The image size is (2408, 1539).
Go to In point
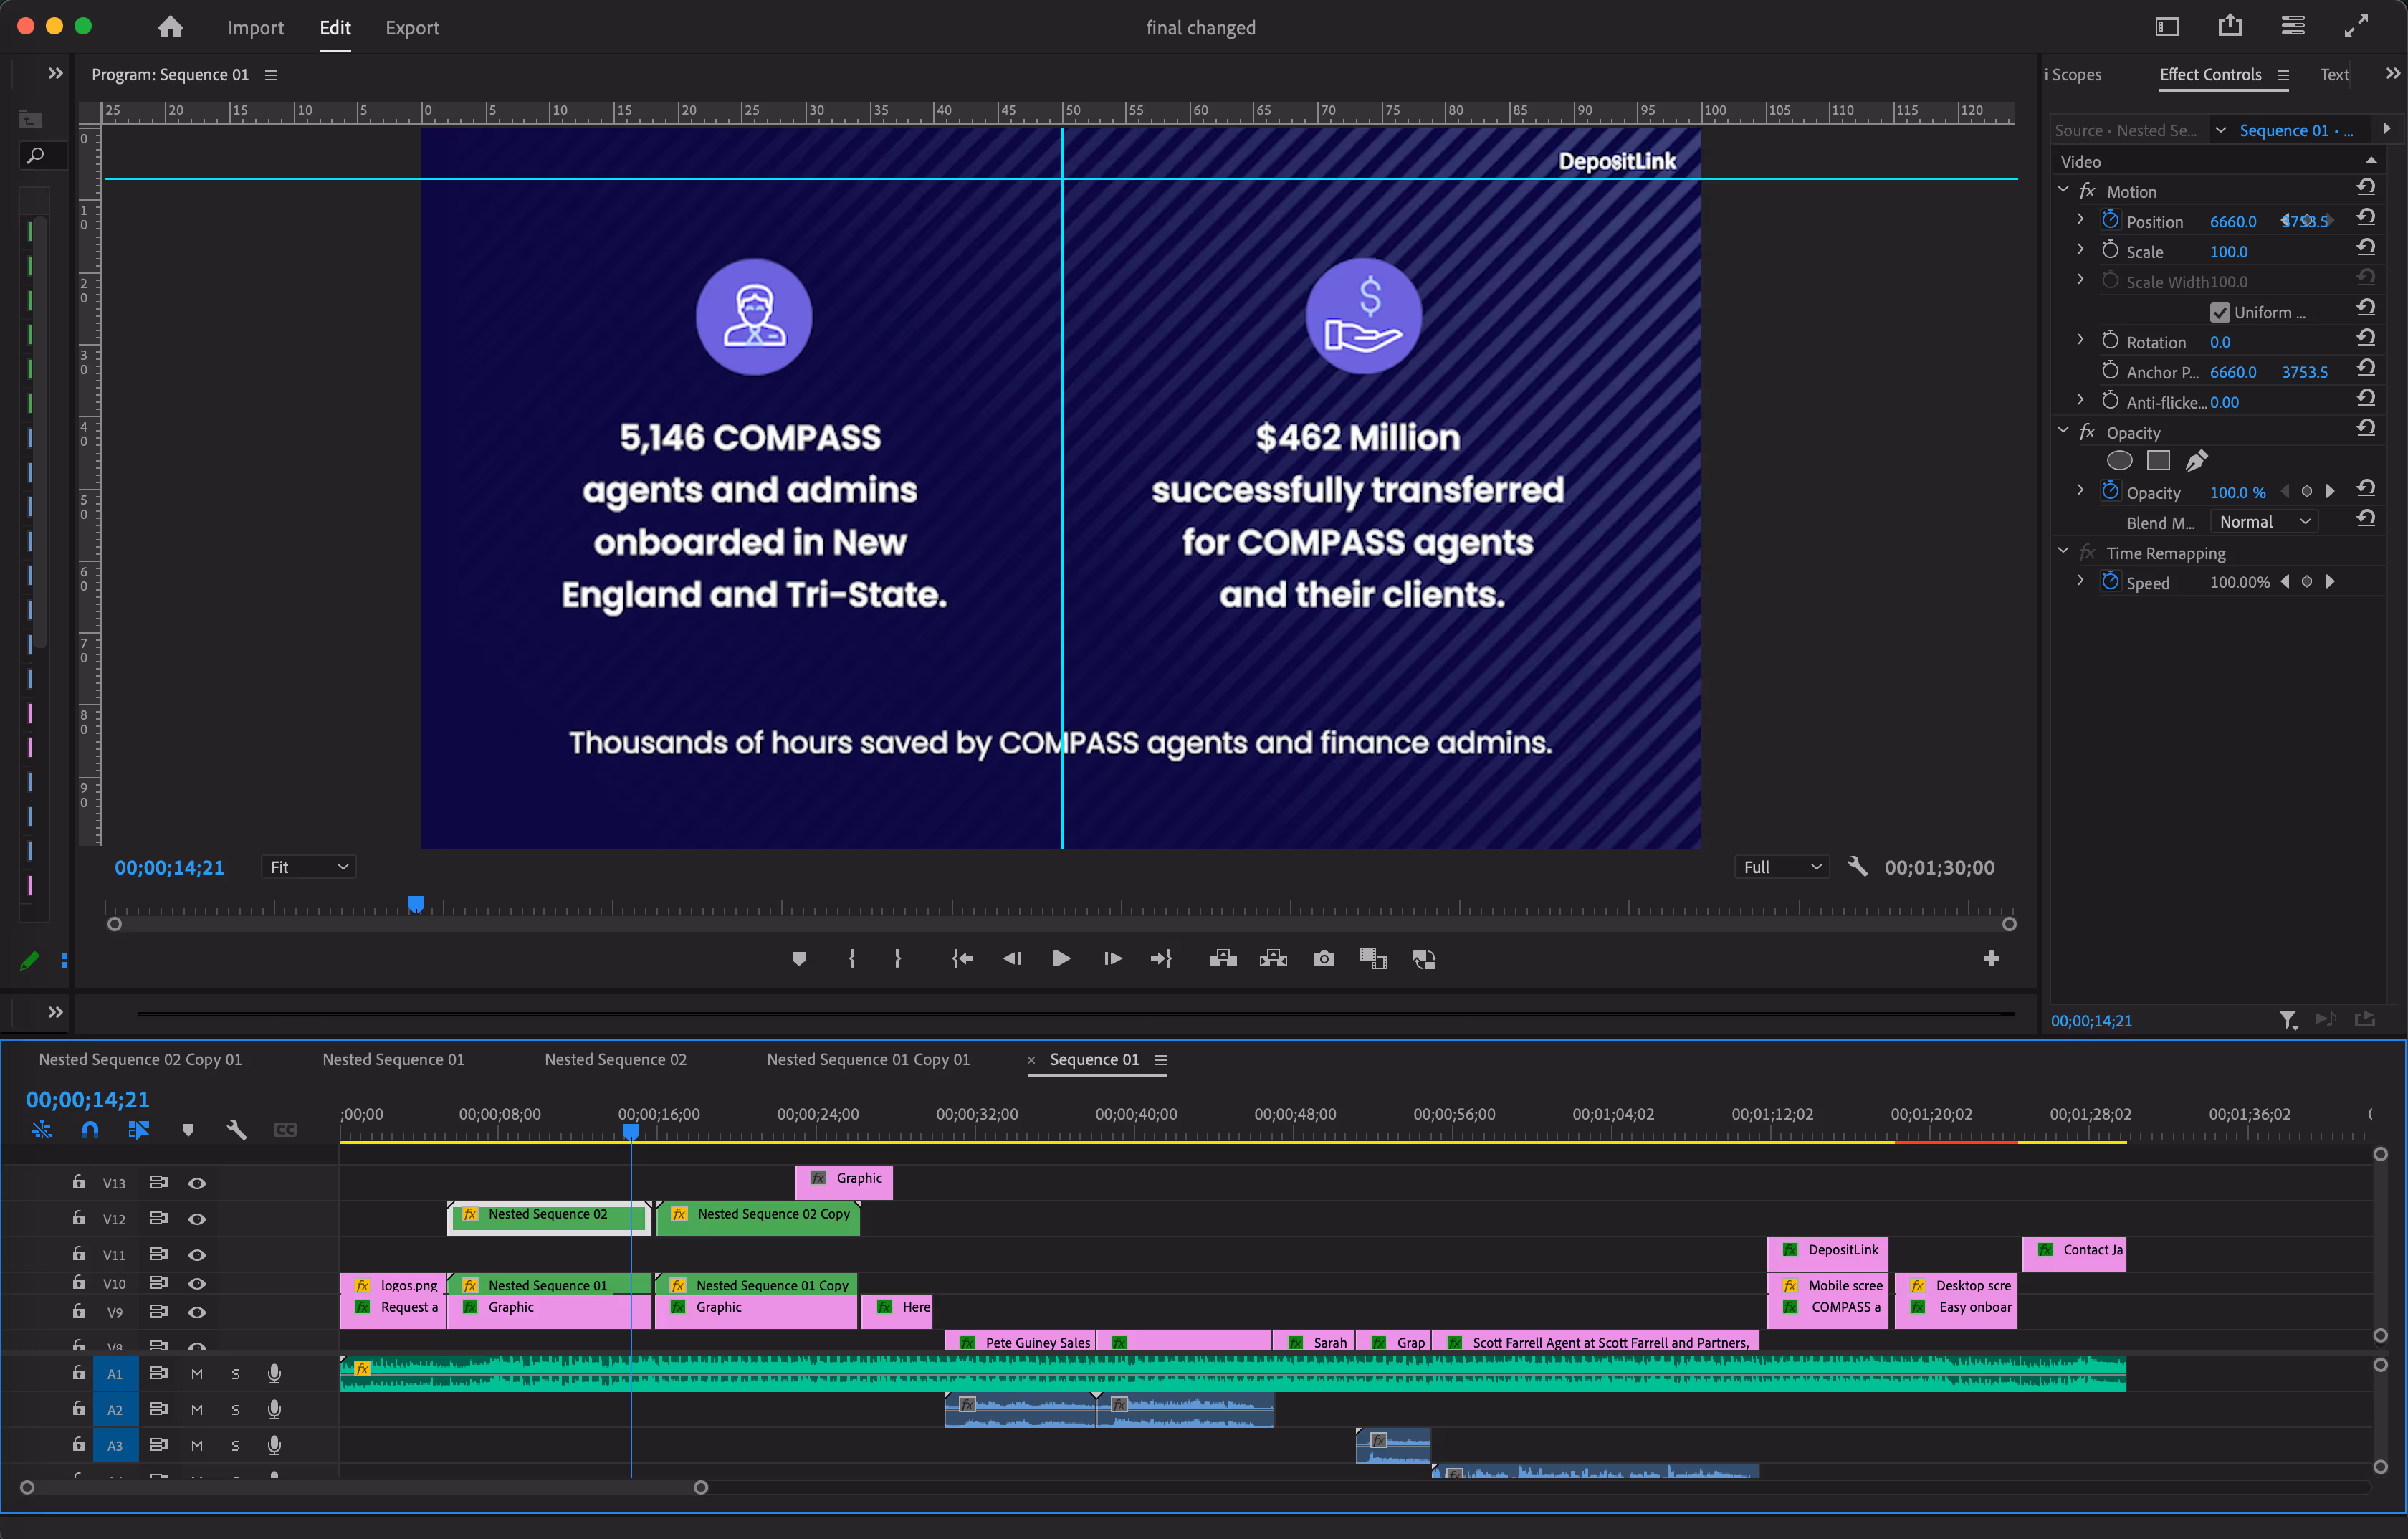(962, 958)
